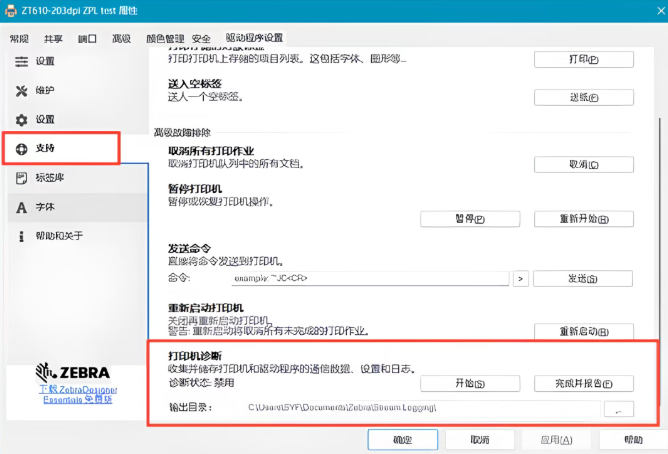Click the bottom 帮助 help button
The image size is (668, 454).
(633, 440)
